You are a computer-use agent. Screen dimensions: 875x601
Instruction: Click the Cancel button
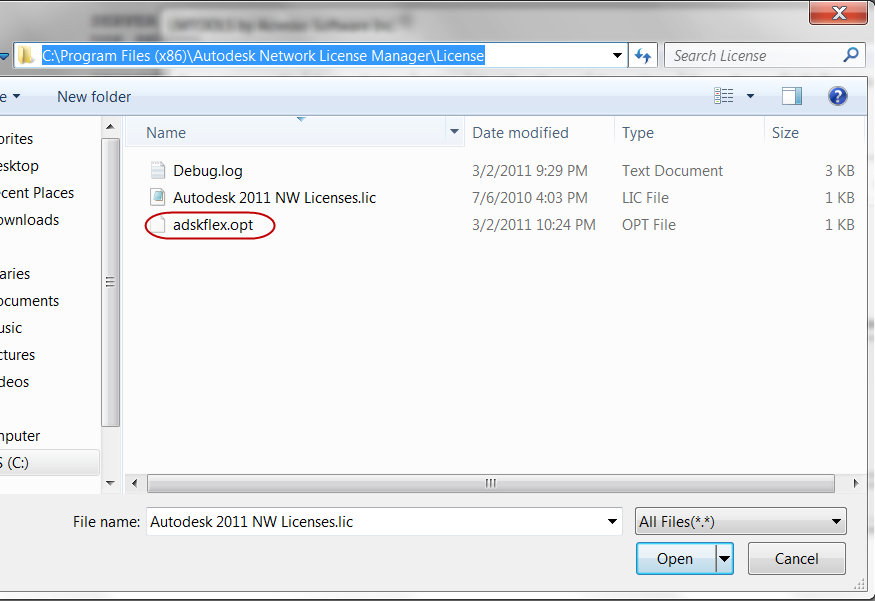point(796,559)
